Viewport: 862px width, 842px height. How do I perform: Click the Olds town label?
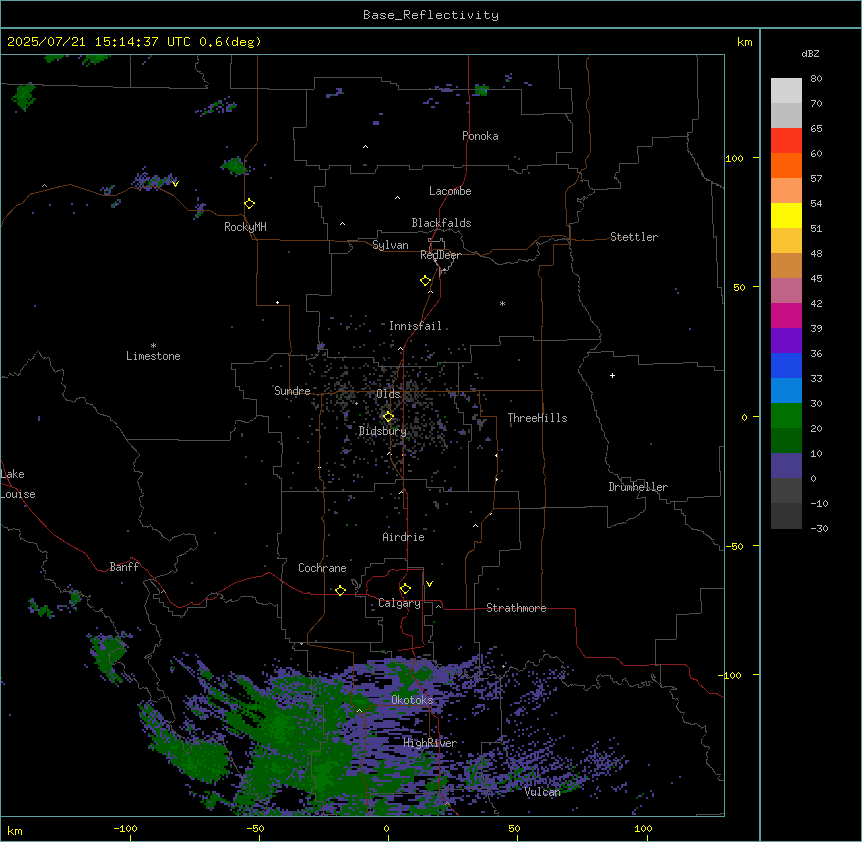388,394
